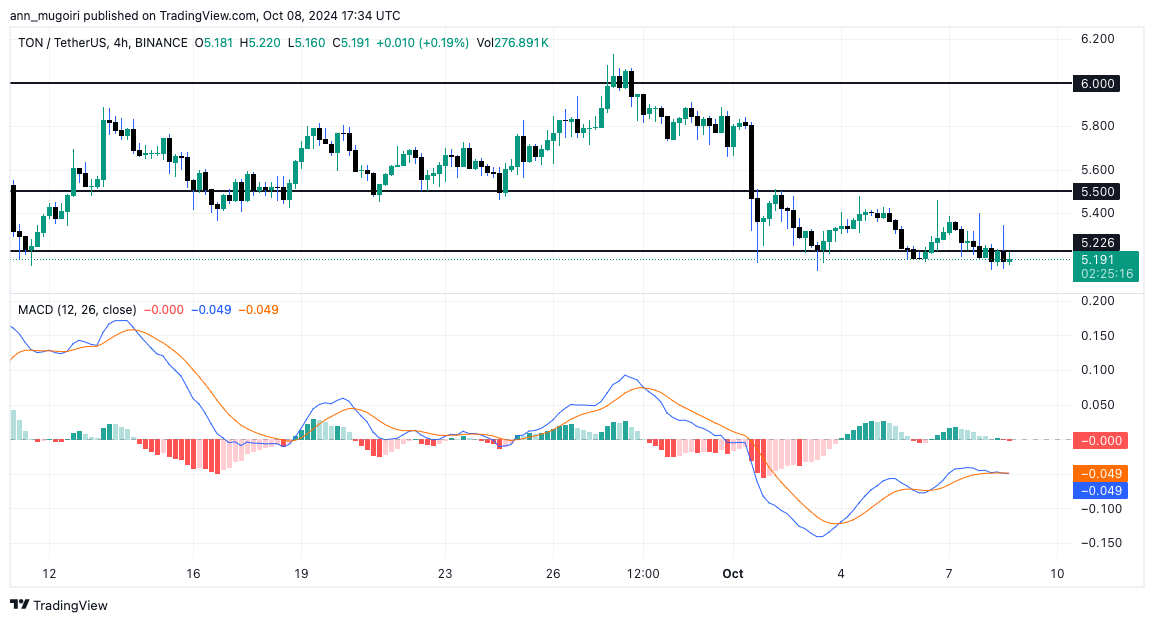Click the 'Oct' month label on time axis

733,573
